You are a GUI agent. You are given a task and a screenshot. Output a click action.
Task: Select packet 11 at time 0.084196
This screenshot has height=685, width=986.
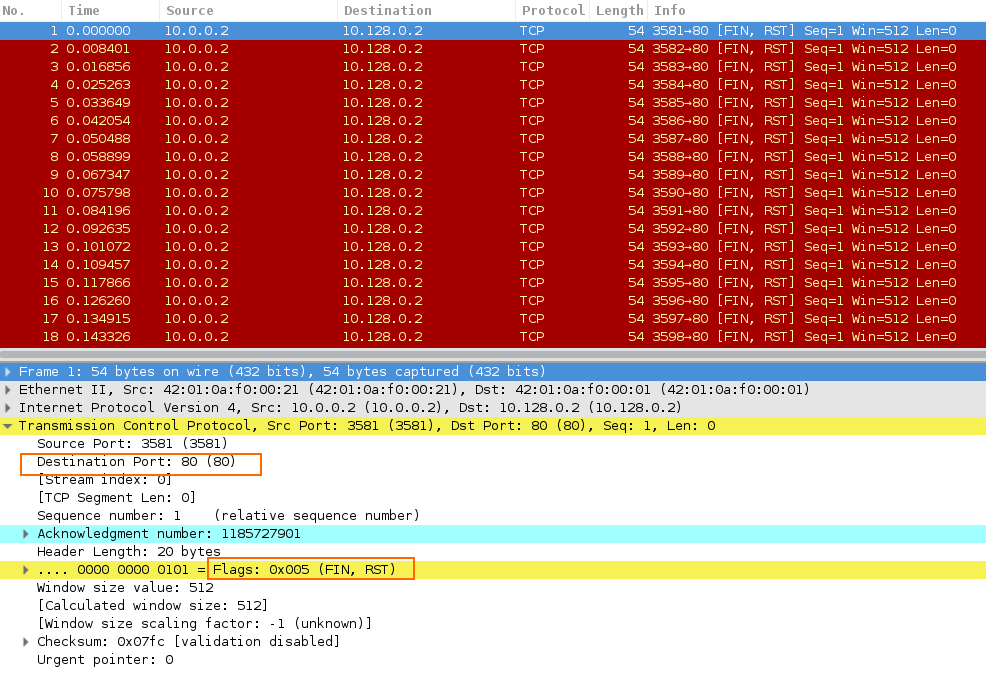(493, 211)
